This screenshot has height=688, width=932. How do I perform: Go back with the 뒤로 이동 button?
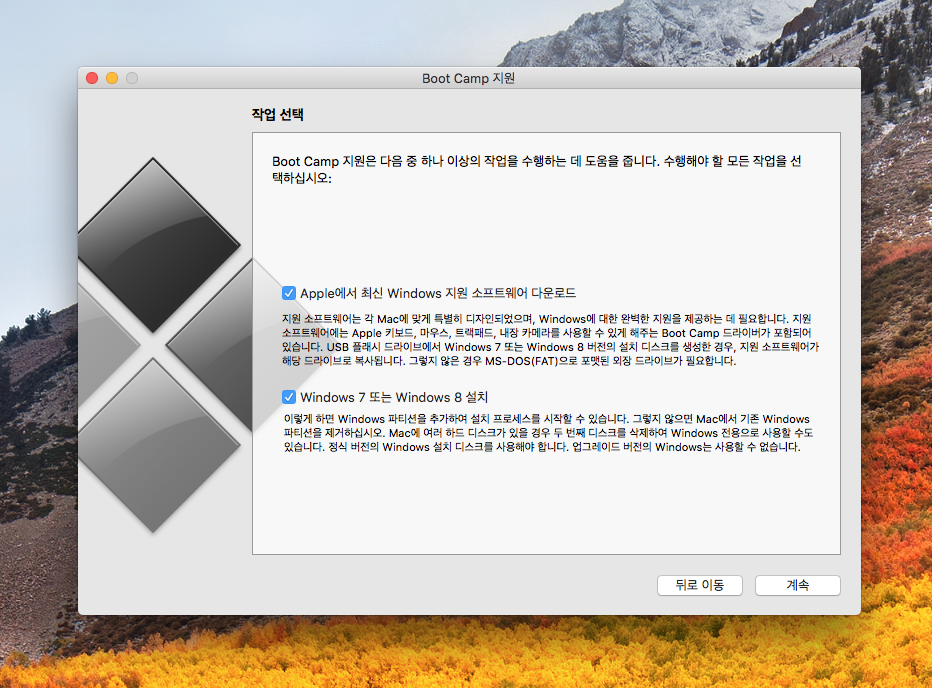[700, 585]
